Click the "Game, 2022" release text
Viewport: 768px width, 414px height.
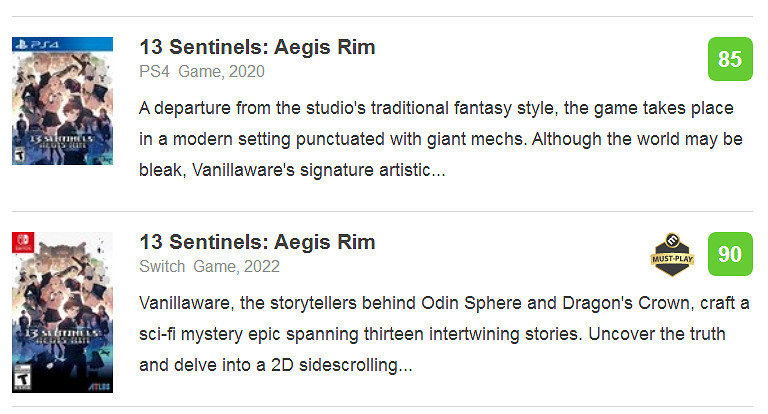(237, 266)
